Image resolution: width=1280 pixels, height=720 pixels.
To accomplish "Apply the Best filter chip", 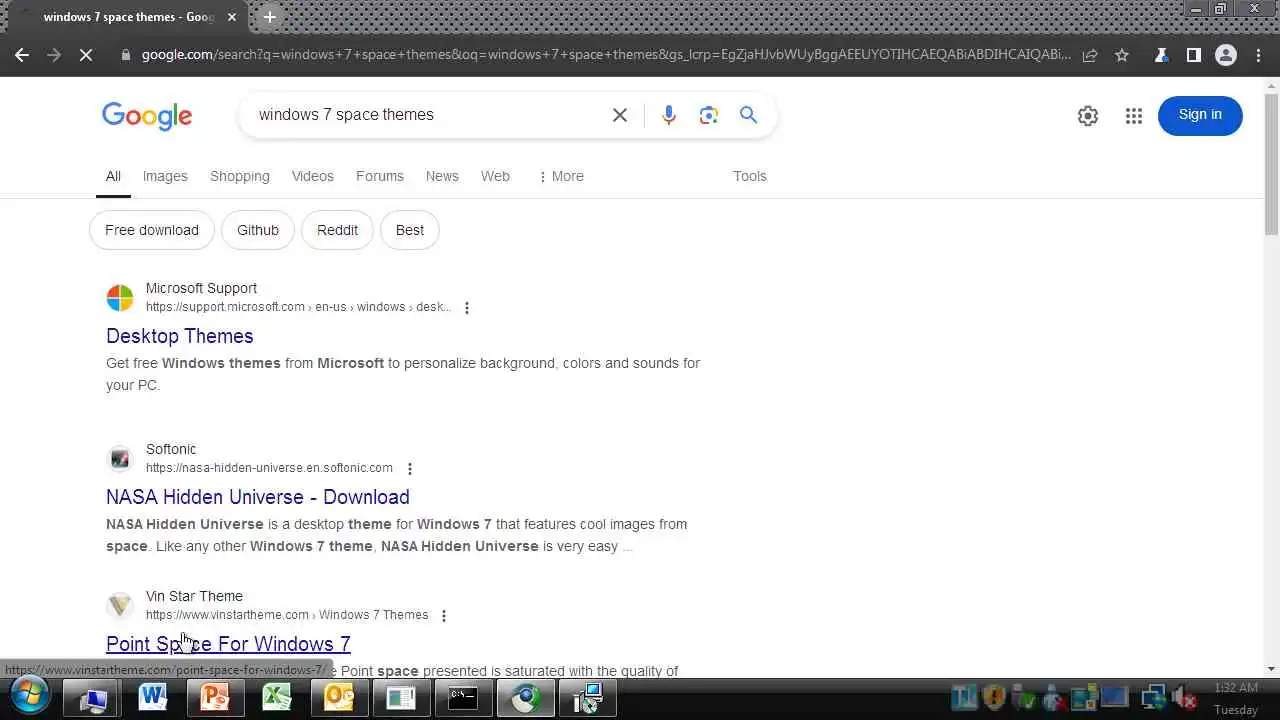I will click(410, 230).
